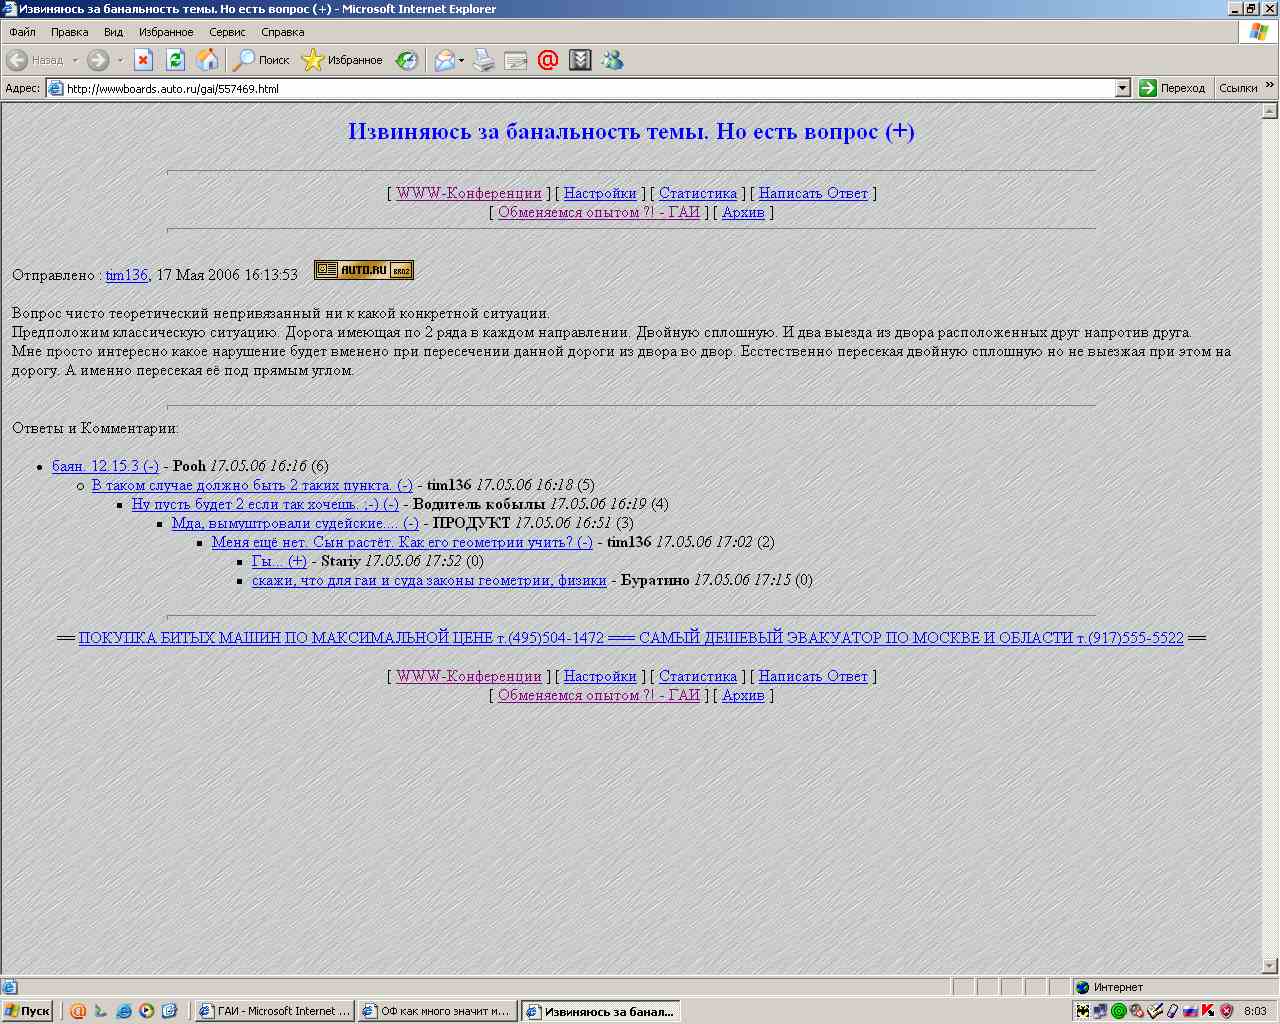The width and height of the screenshot is (1280, 1024).
Task: Click the Пуск start button
Action: tap(27, 1011)
